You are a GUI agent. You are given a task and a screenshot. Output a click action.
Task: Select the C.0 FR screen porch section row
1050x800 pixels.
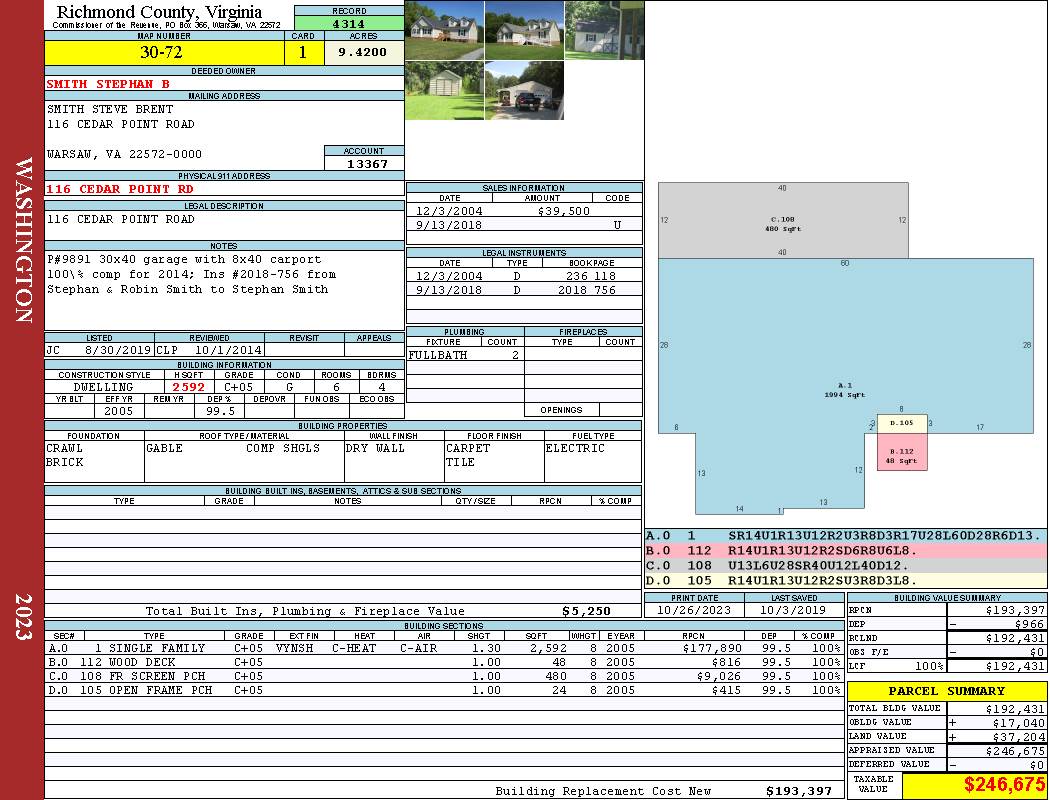tap(443, 676)
